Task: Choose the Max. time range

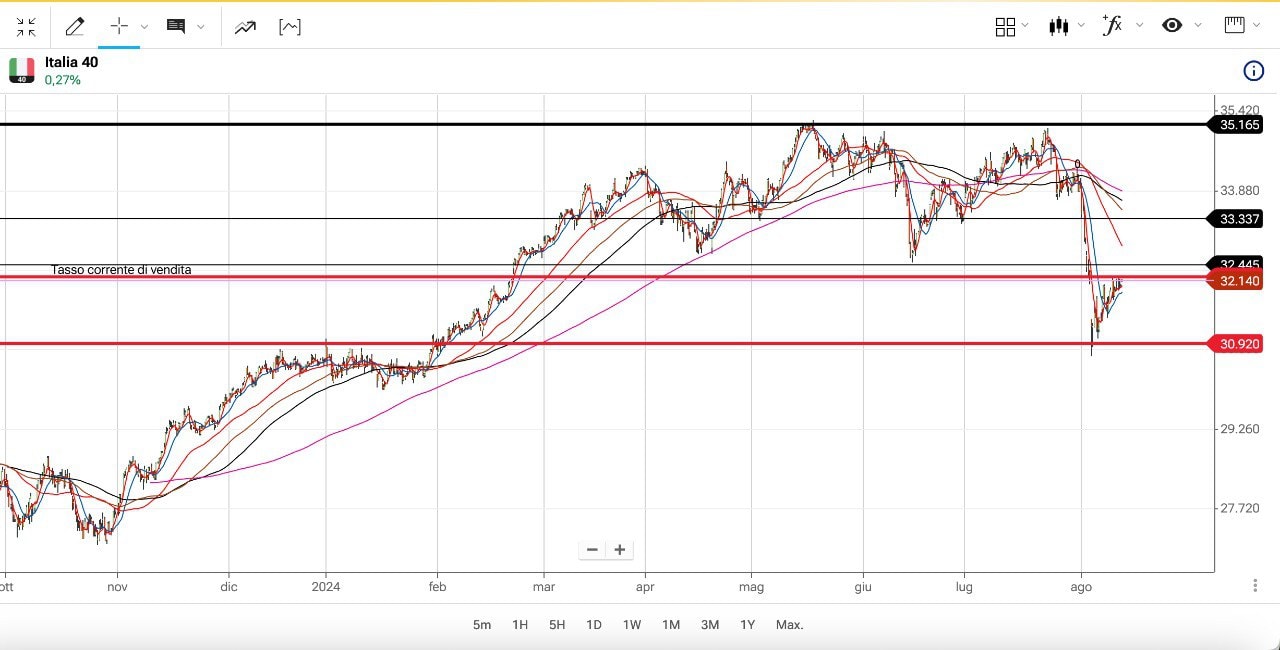Action: (789, 625)
